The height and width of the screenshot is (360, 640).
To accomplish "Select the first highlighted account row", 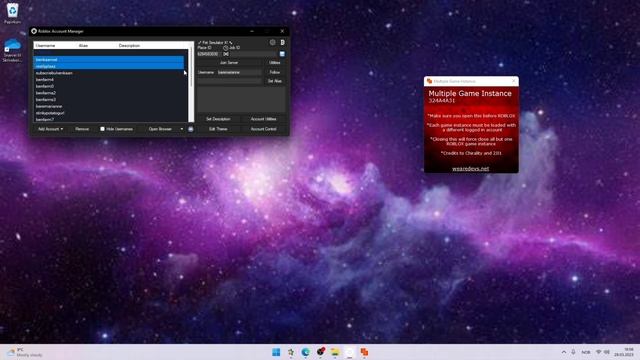I will 109,60.
